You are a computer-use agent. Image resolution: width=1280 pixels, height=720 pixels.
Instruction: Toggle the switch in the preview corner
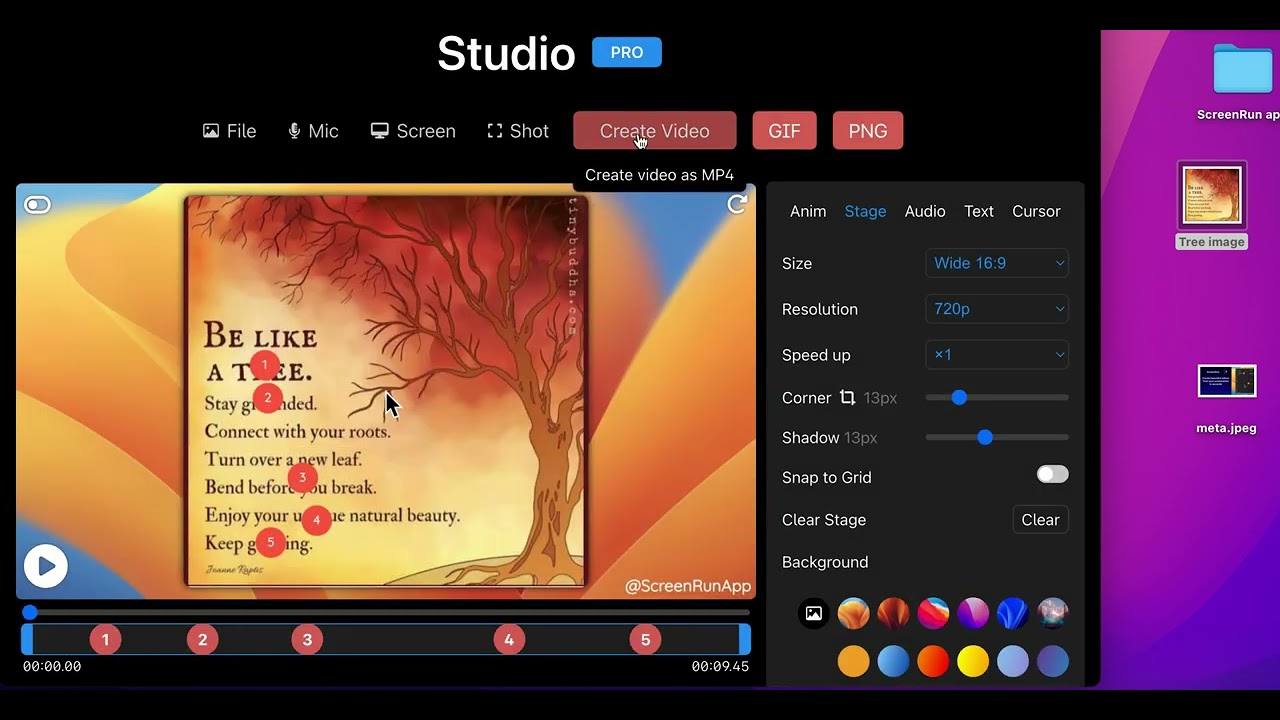pos(37,205)
